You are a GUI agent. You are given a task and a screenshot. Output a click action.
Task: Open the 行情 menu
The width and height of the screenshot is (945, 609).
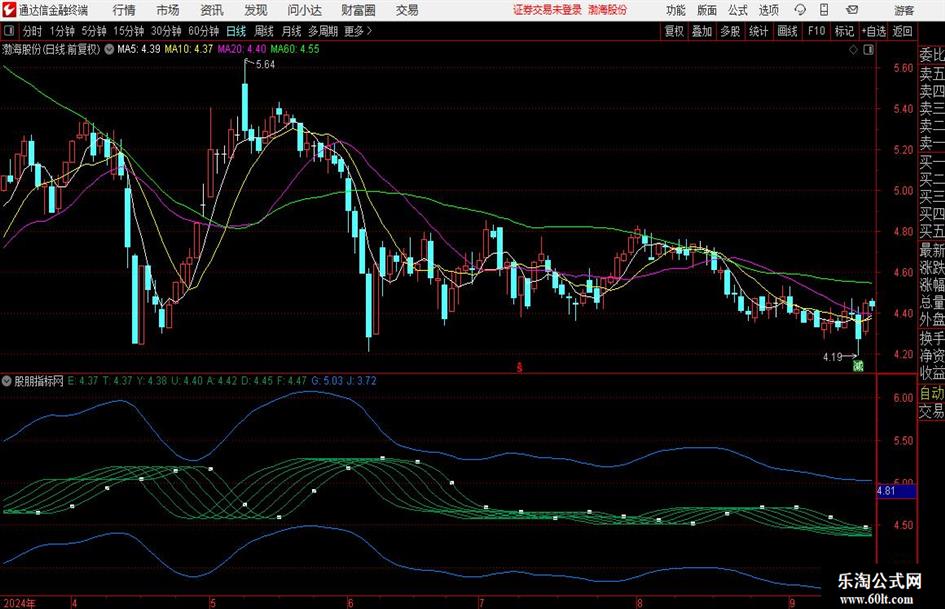[x=124, y=10]
